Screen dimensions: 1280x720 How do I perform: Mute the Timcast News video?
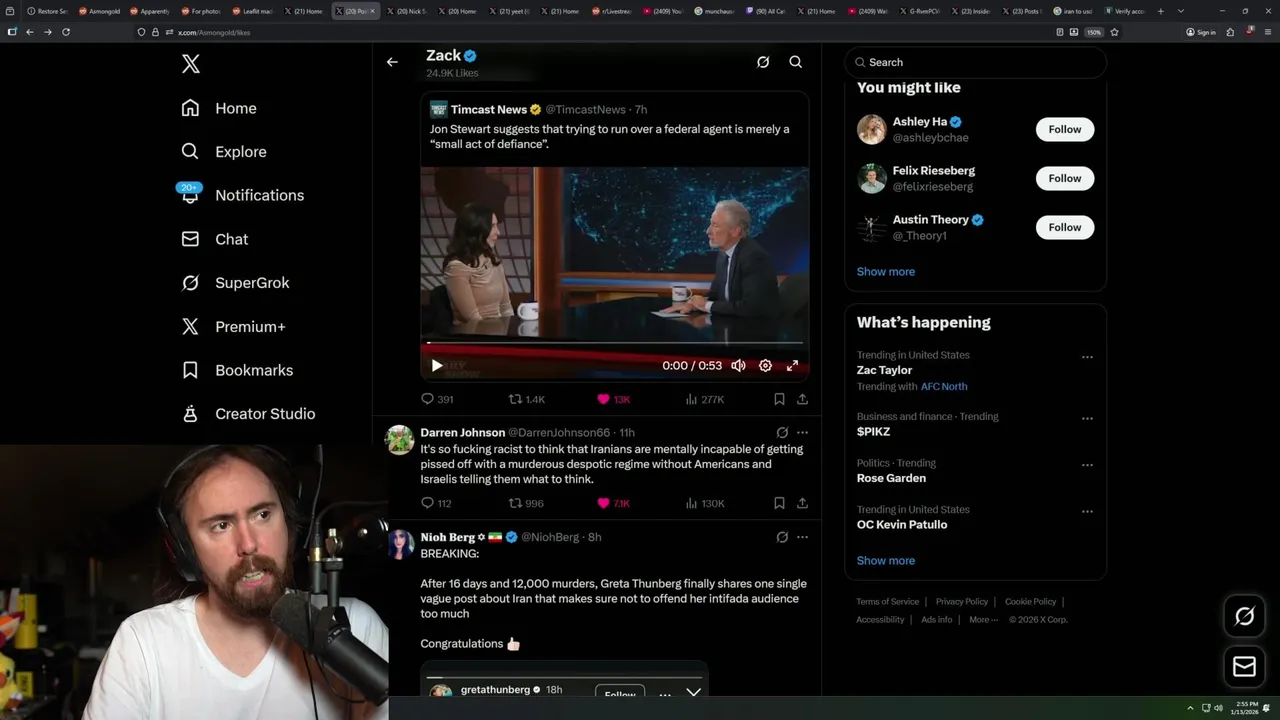738,366
